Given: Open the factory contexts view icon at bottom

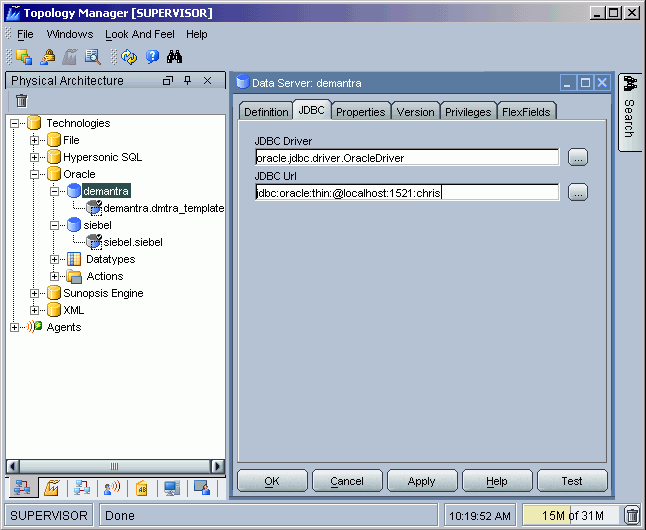Looking at the screenshot, I should tap(52, 488).
